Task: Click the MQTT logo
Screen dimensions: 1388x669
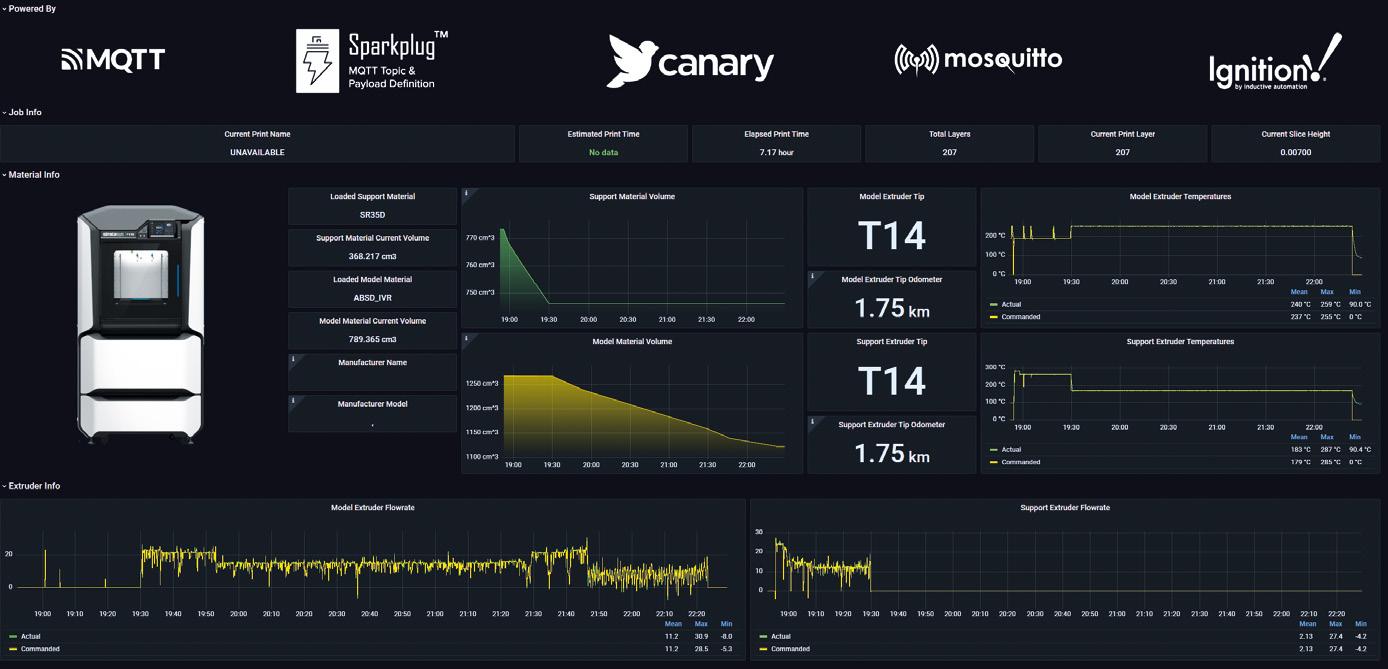Action: tap(113, 60)
